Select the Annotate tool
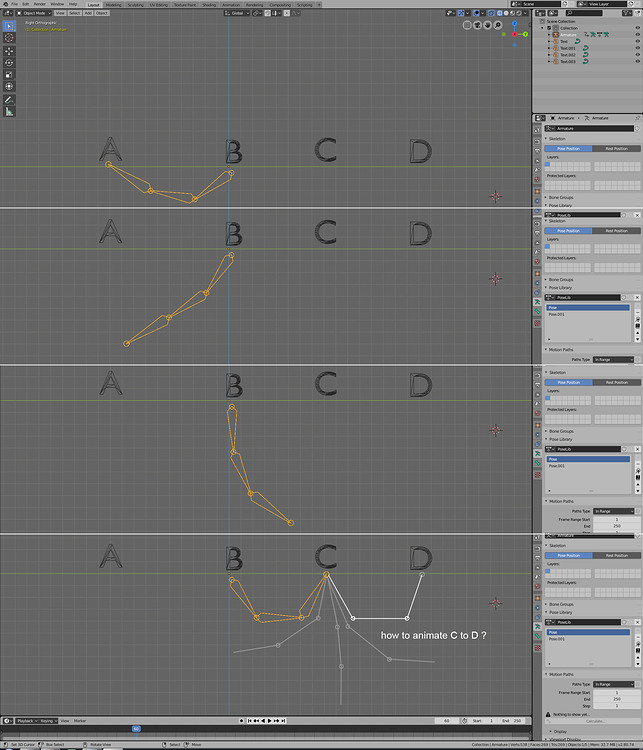The image size is (643, 750). click(9, 99)
